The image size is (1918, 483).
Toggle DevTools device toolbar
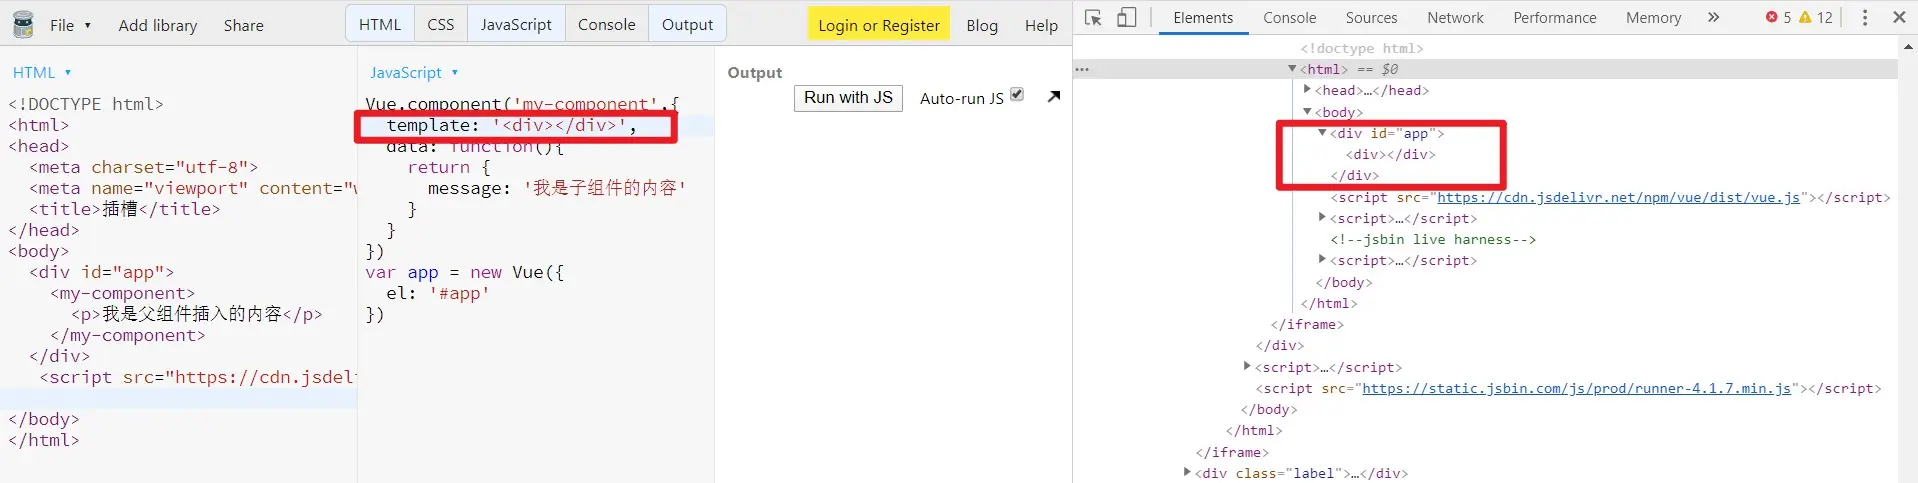tap(1127, 17)
